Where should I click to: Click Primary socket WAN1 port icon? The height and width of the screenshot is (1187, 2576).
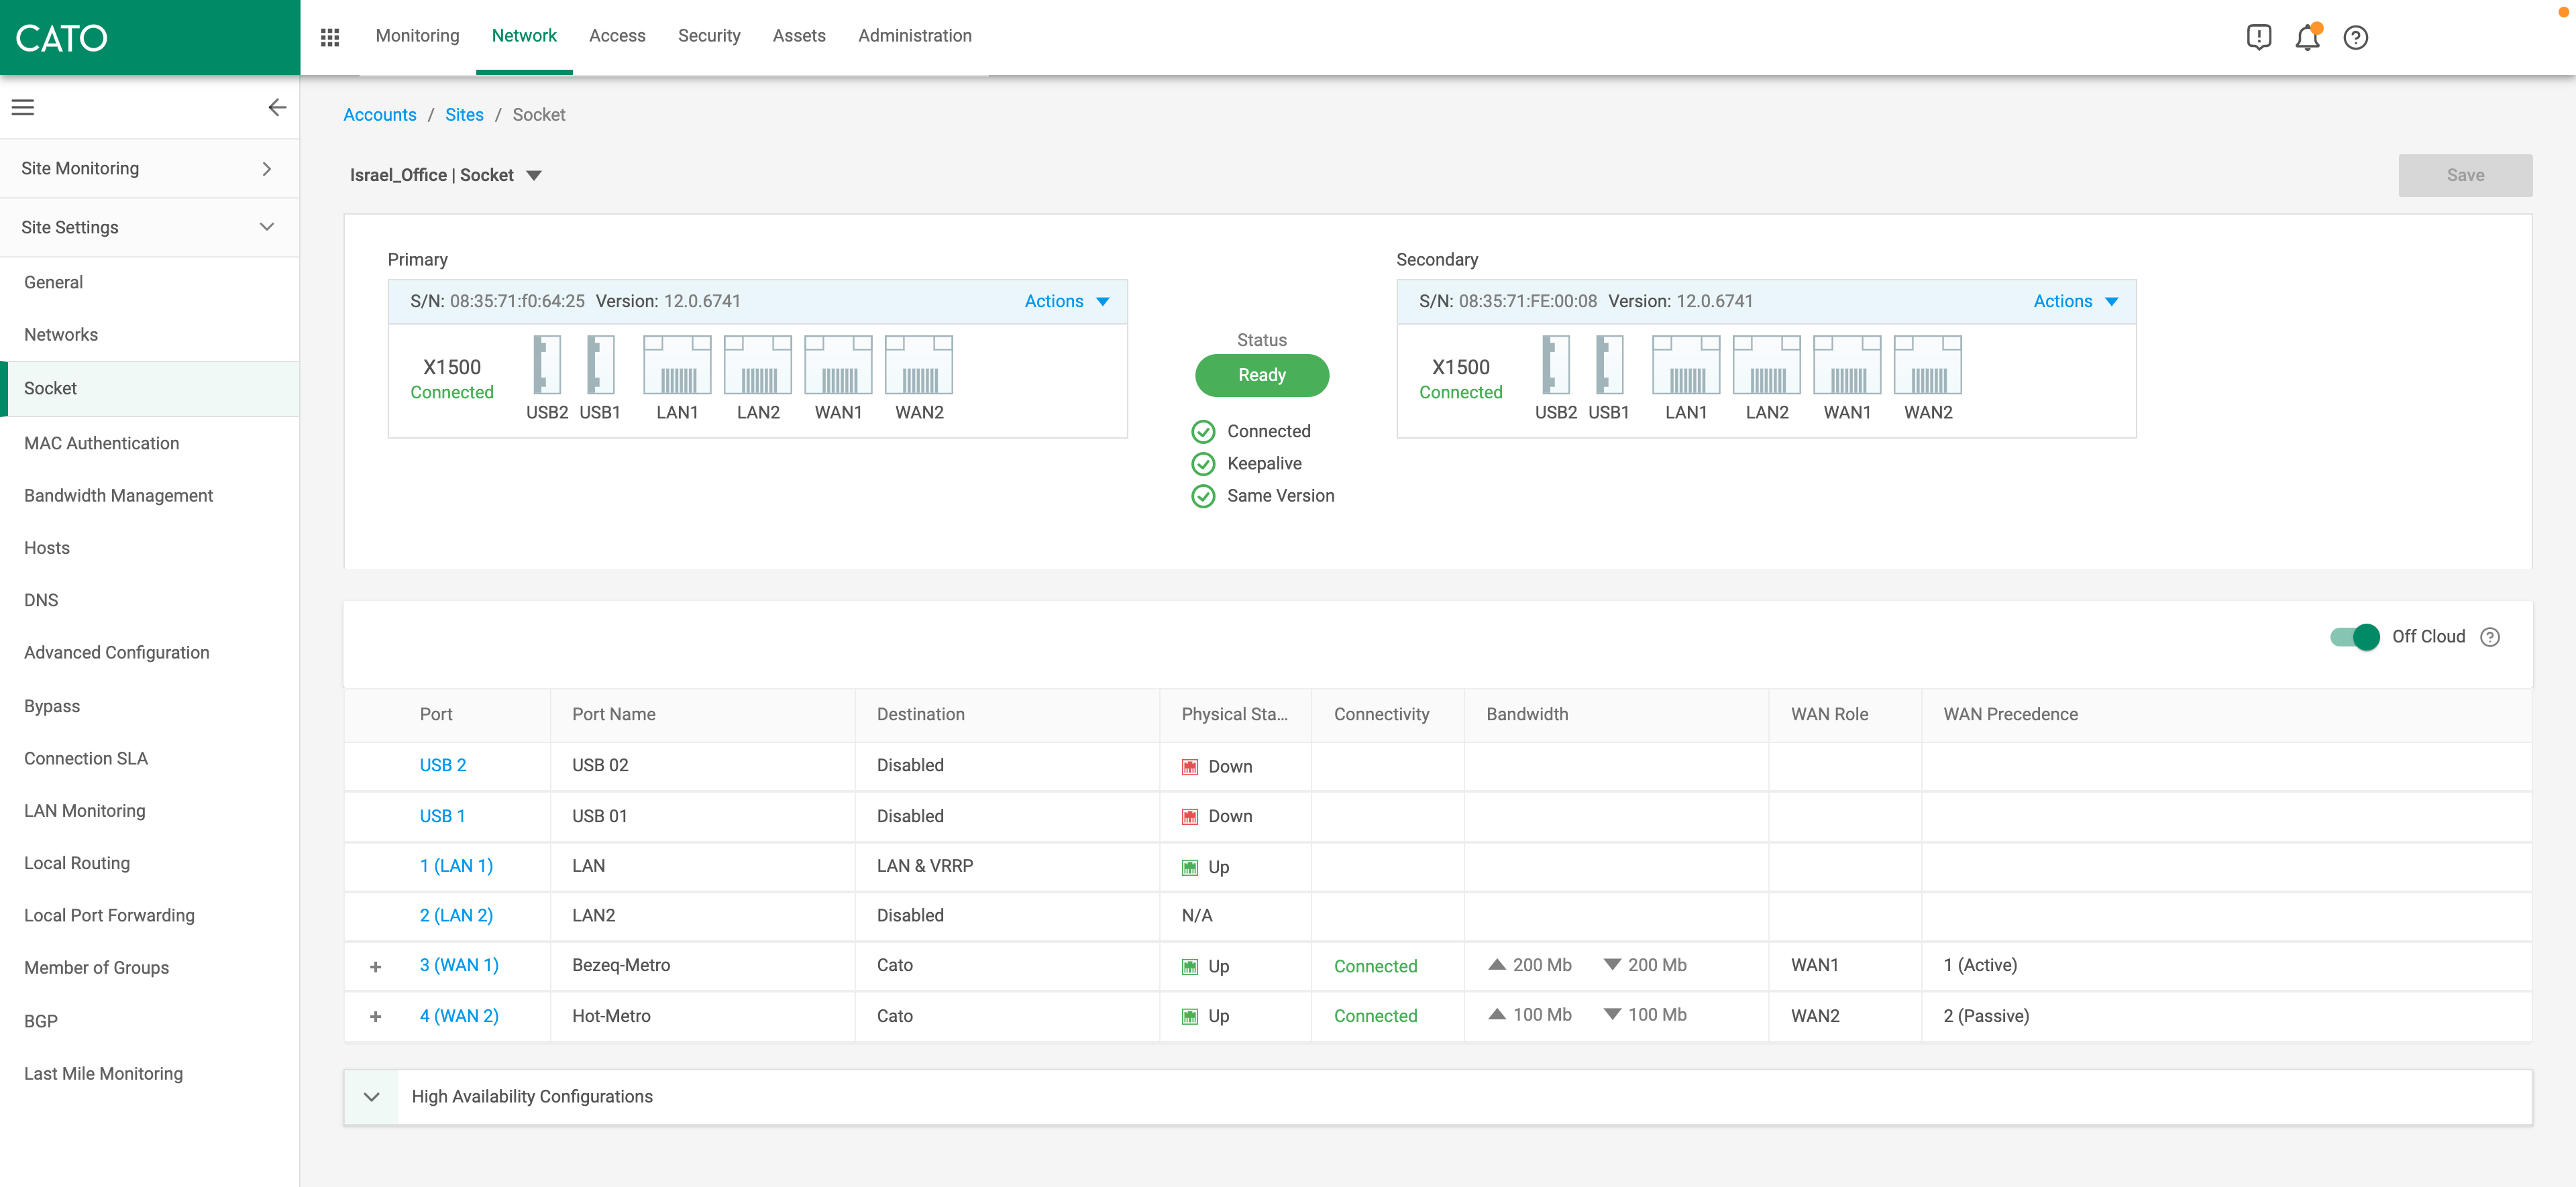(x=838, y=366)
